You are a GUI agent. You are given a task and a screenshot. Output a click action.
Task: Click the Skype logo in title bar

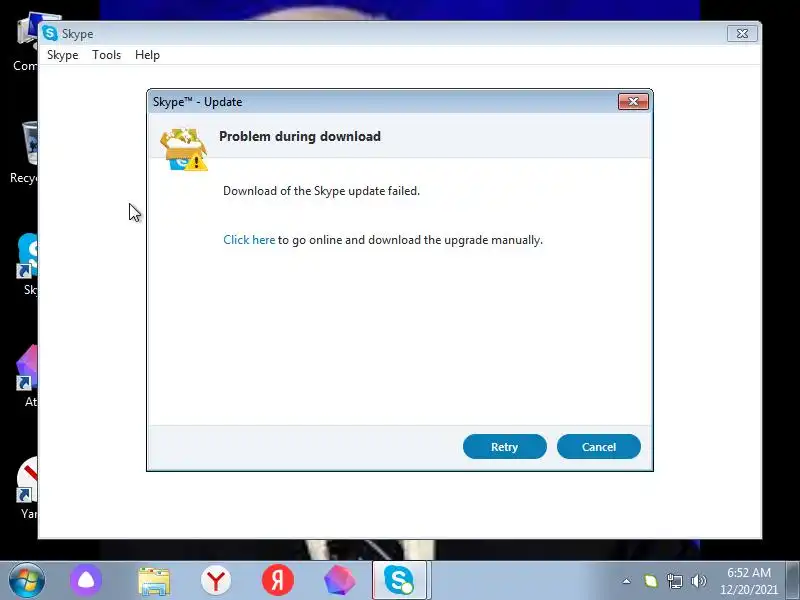(50, 34)
